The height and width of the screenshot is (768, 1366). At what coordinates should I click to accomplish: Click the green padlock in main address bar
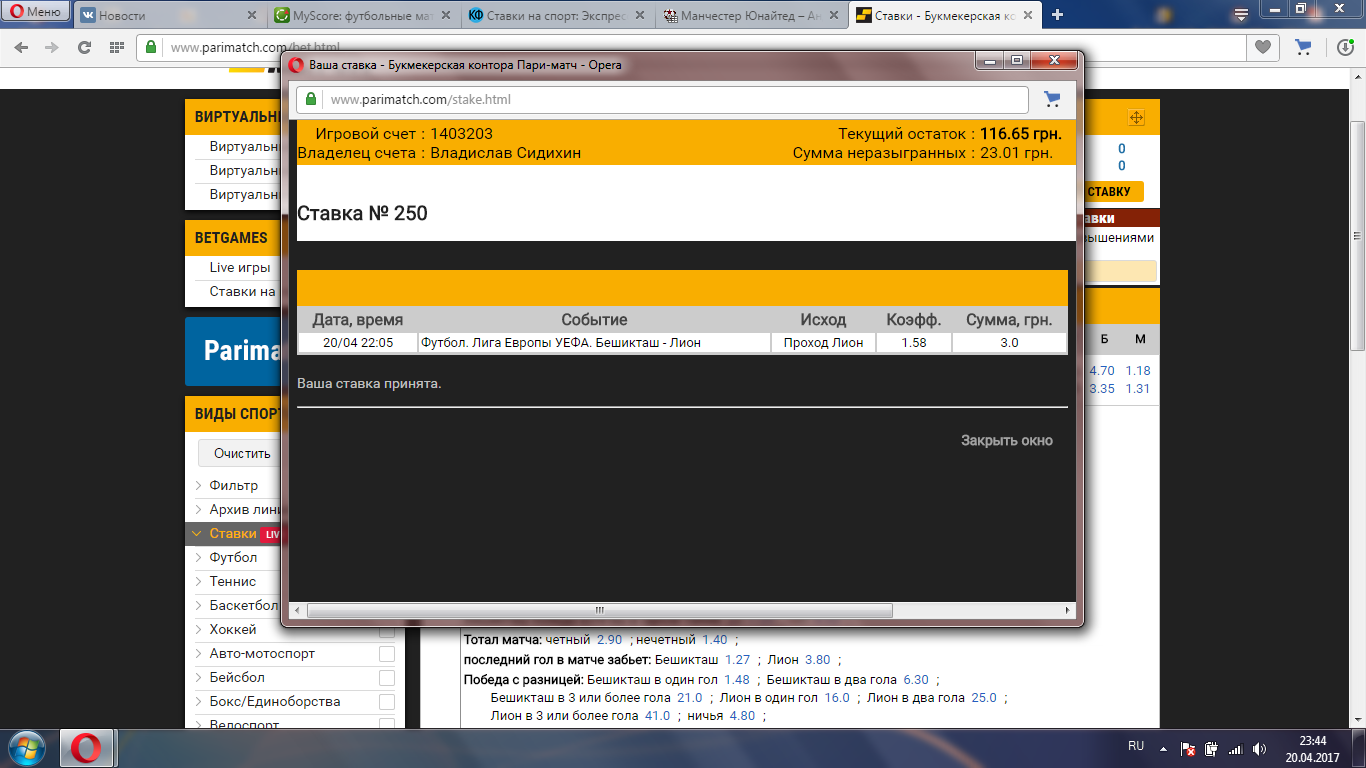(x=151, y=47)
